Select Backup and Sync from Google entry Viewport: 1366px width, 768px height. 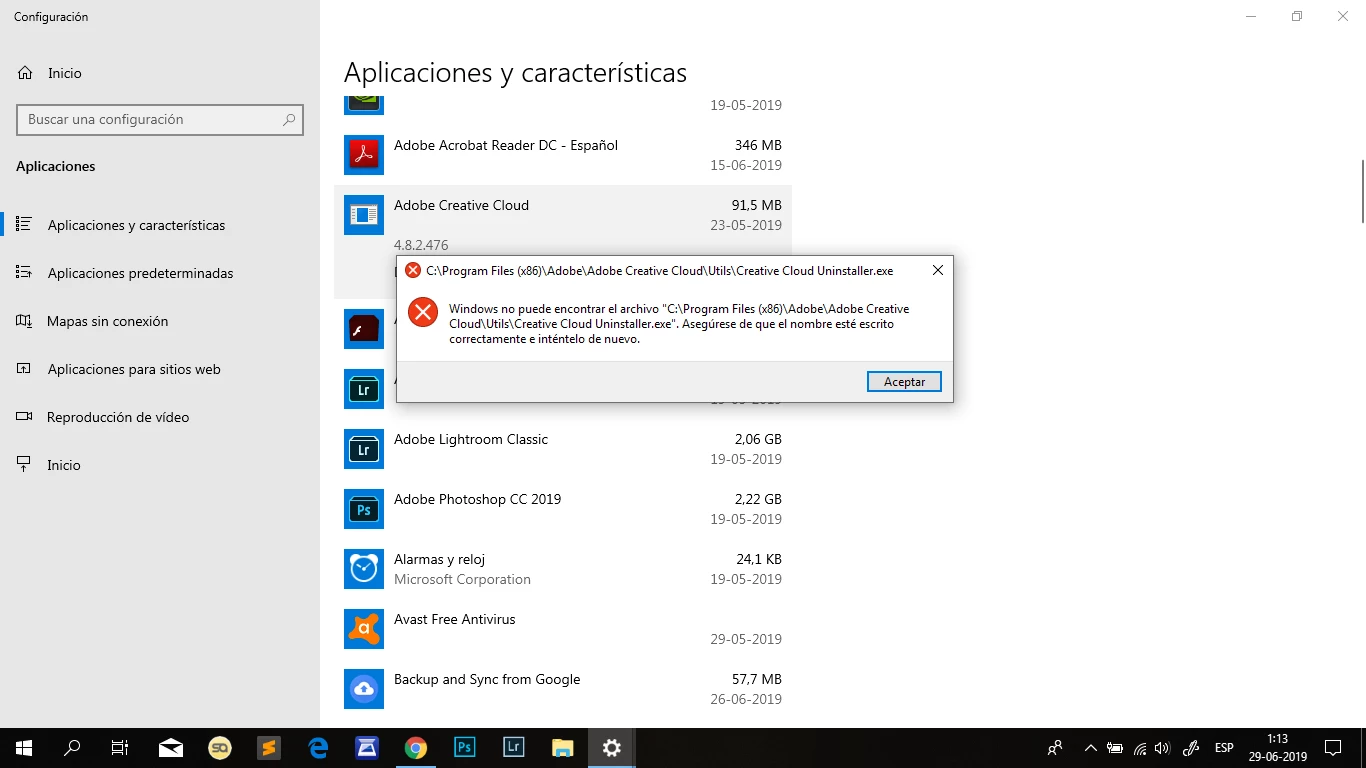[x=563, y=689]
